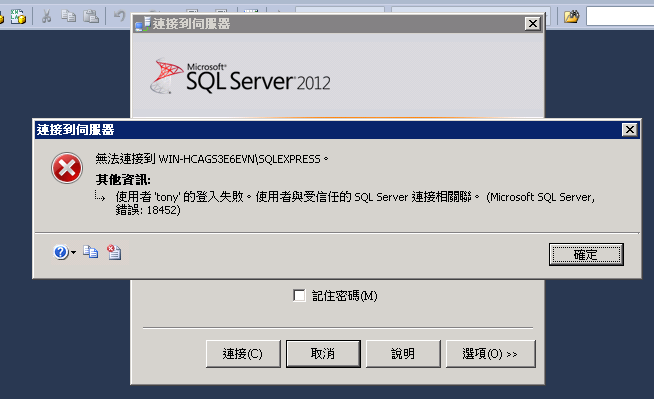Click 確定 to dismiss the error
The height and width of the screenshot is (399, 654).
[586, 254]
